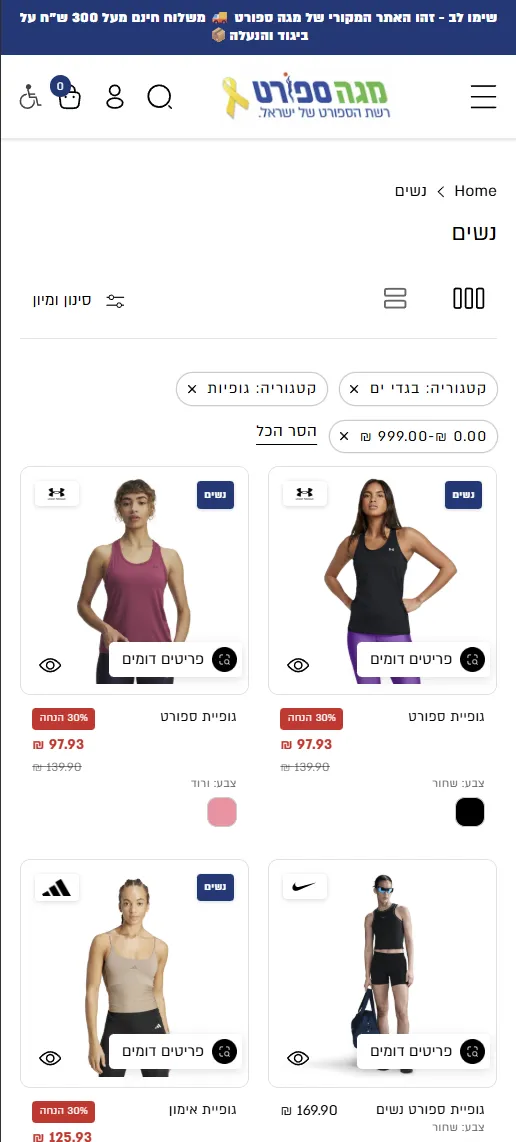The image size is (516, 1142).
Task: Click הסר הכל to clear filters
Action: click(286, 432)
